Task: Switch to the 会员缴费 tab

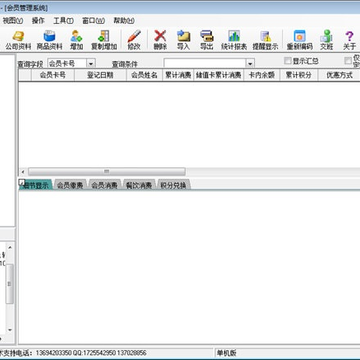Action: (70, 185)
